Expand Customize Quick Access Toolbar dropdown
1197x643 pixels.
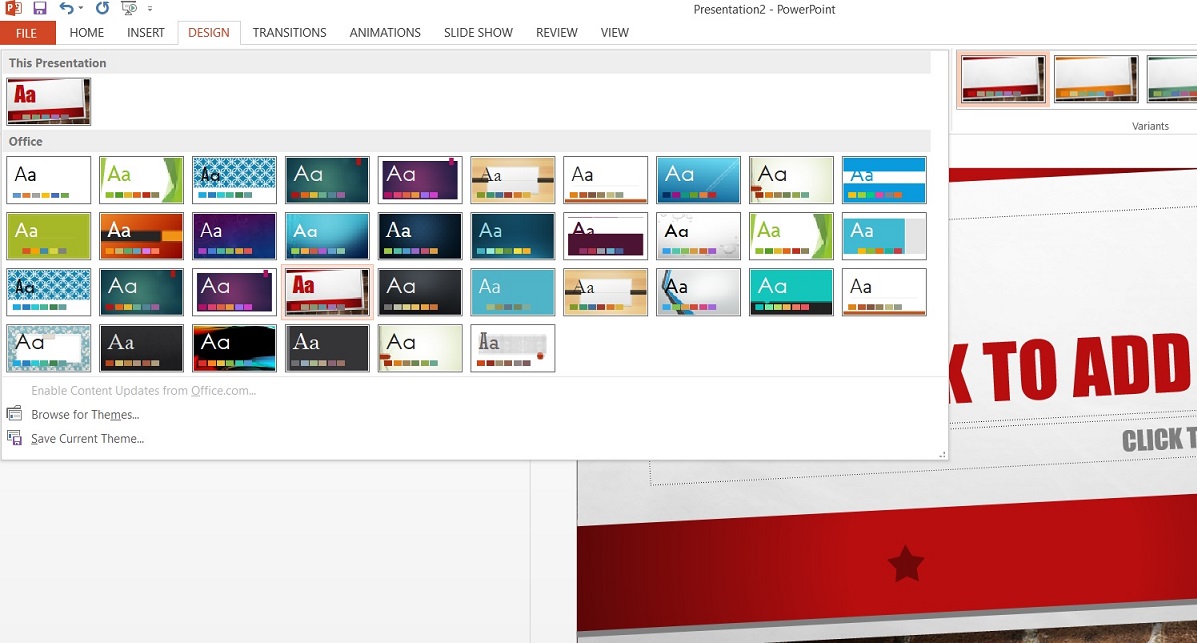(150, 10)
